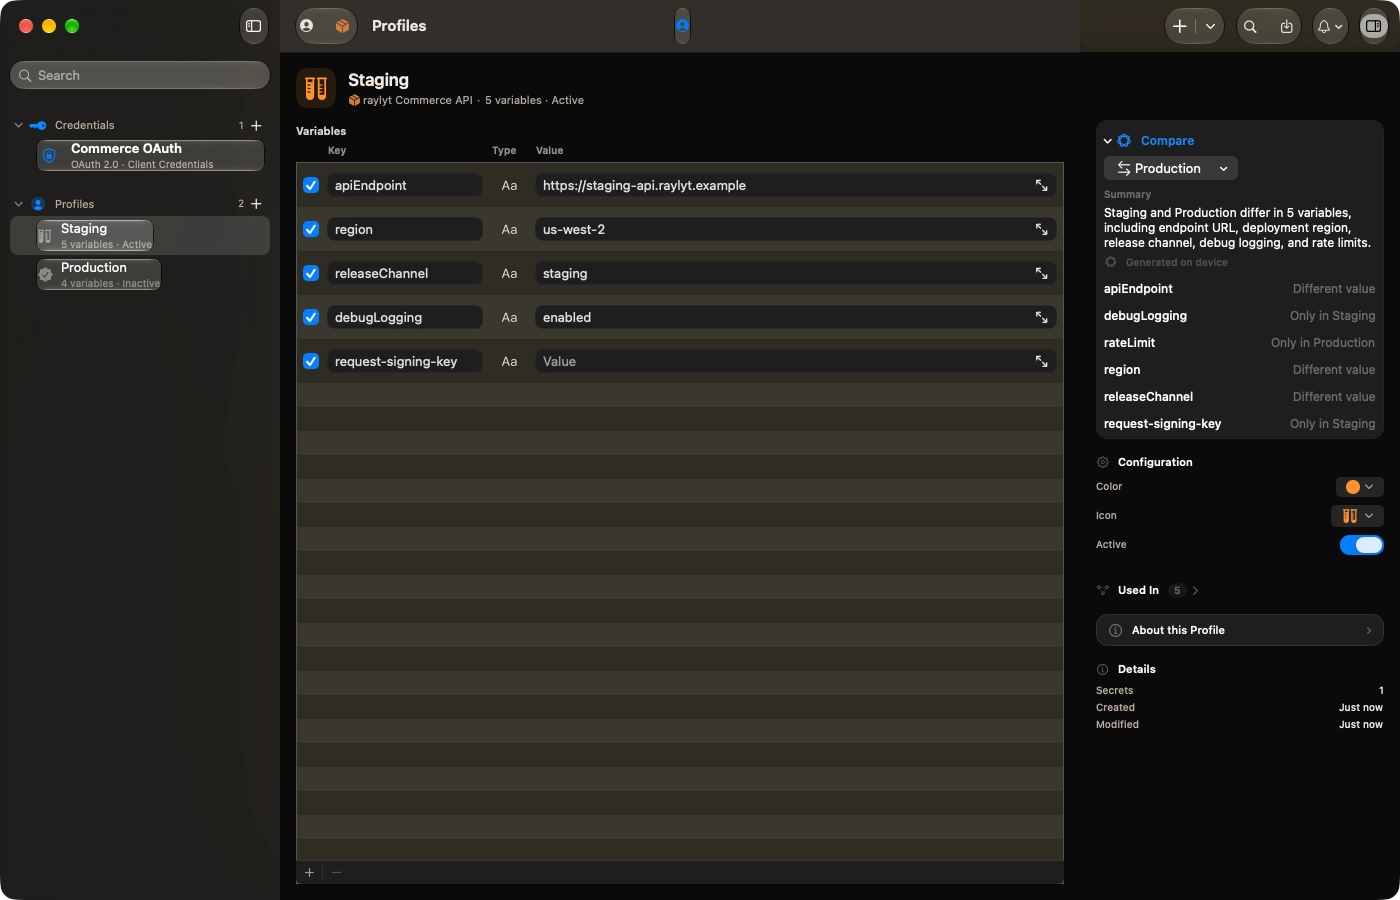
Task: Open the dropdown arrow beside the toolbar plus
Action: click(1210, 27)
